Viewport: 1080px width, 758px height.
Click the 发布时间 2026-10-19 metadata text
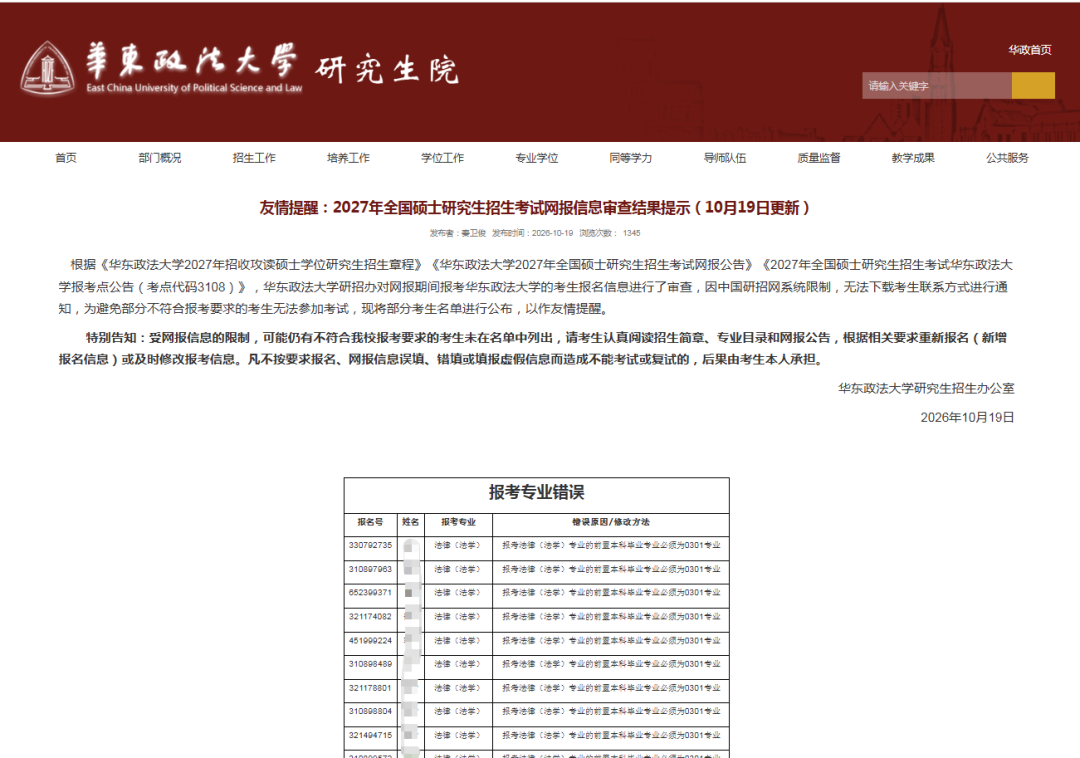pos(532,233)
